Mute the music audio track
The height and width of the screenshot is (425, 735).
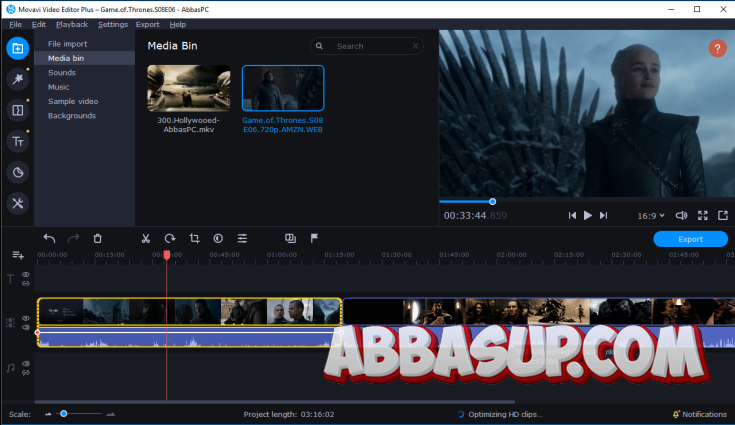(x=26, y=364)
